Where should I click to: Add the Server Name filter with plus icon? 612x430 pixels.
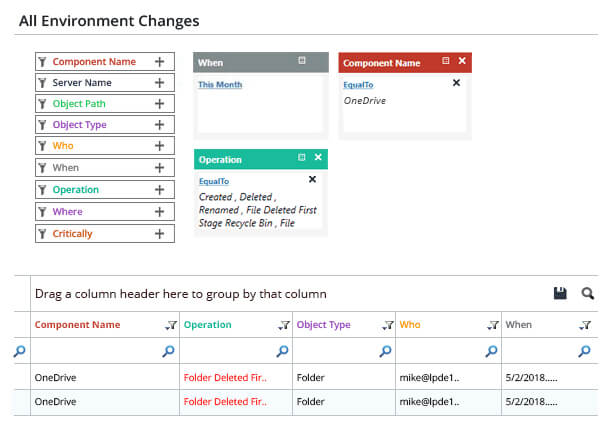159,83
